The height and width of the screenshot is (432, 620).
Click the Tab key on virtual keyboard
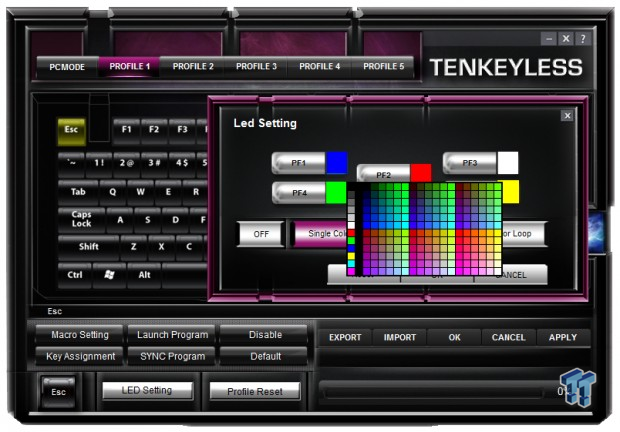click(x=77, y=192)
